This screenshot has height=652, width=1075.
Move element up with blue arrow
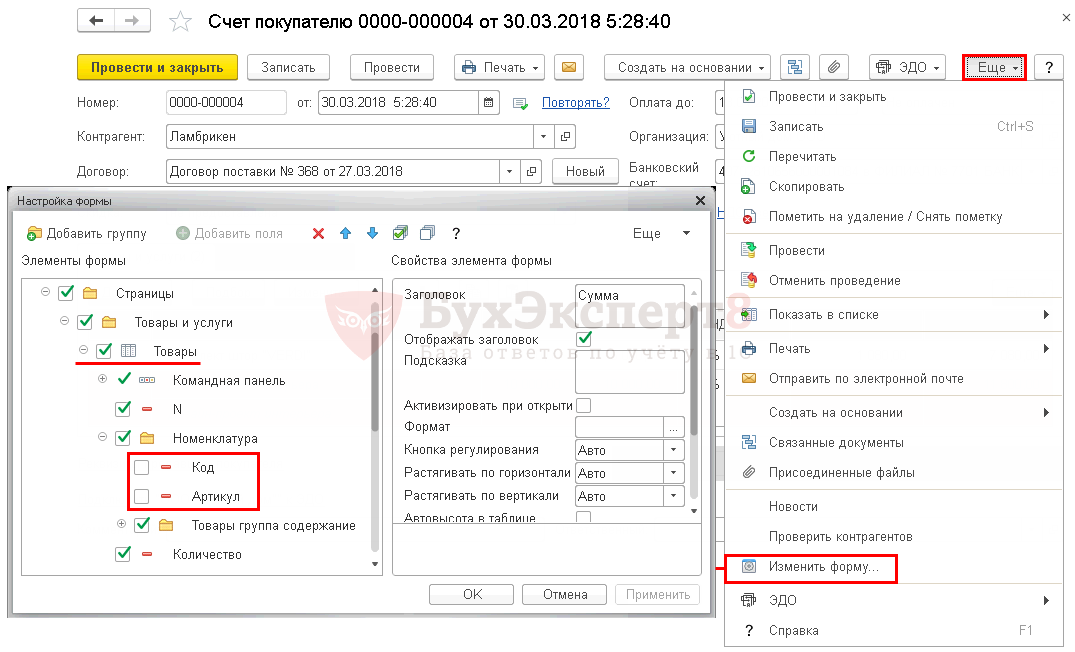point(346,233)
